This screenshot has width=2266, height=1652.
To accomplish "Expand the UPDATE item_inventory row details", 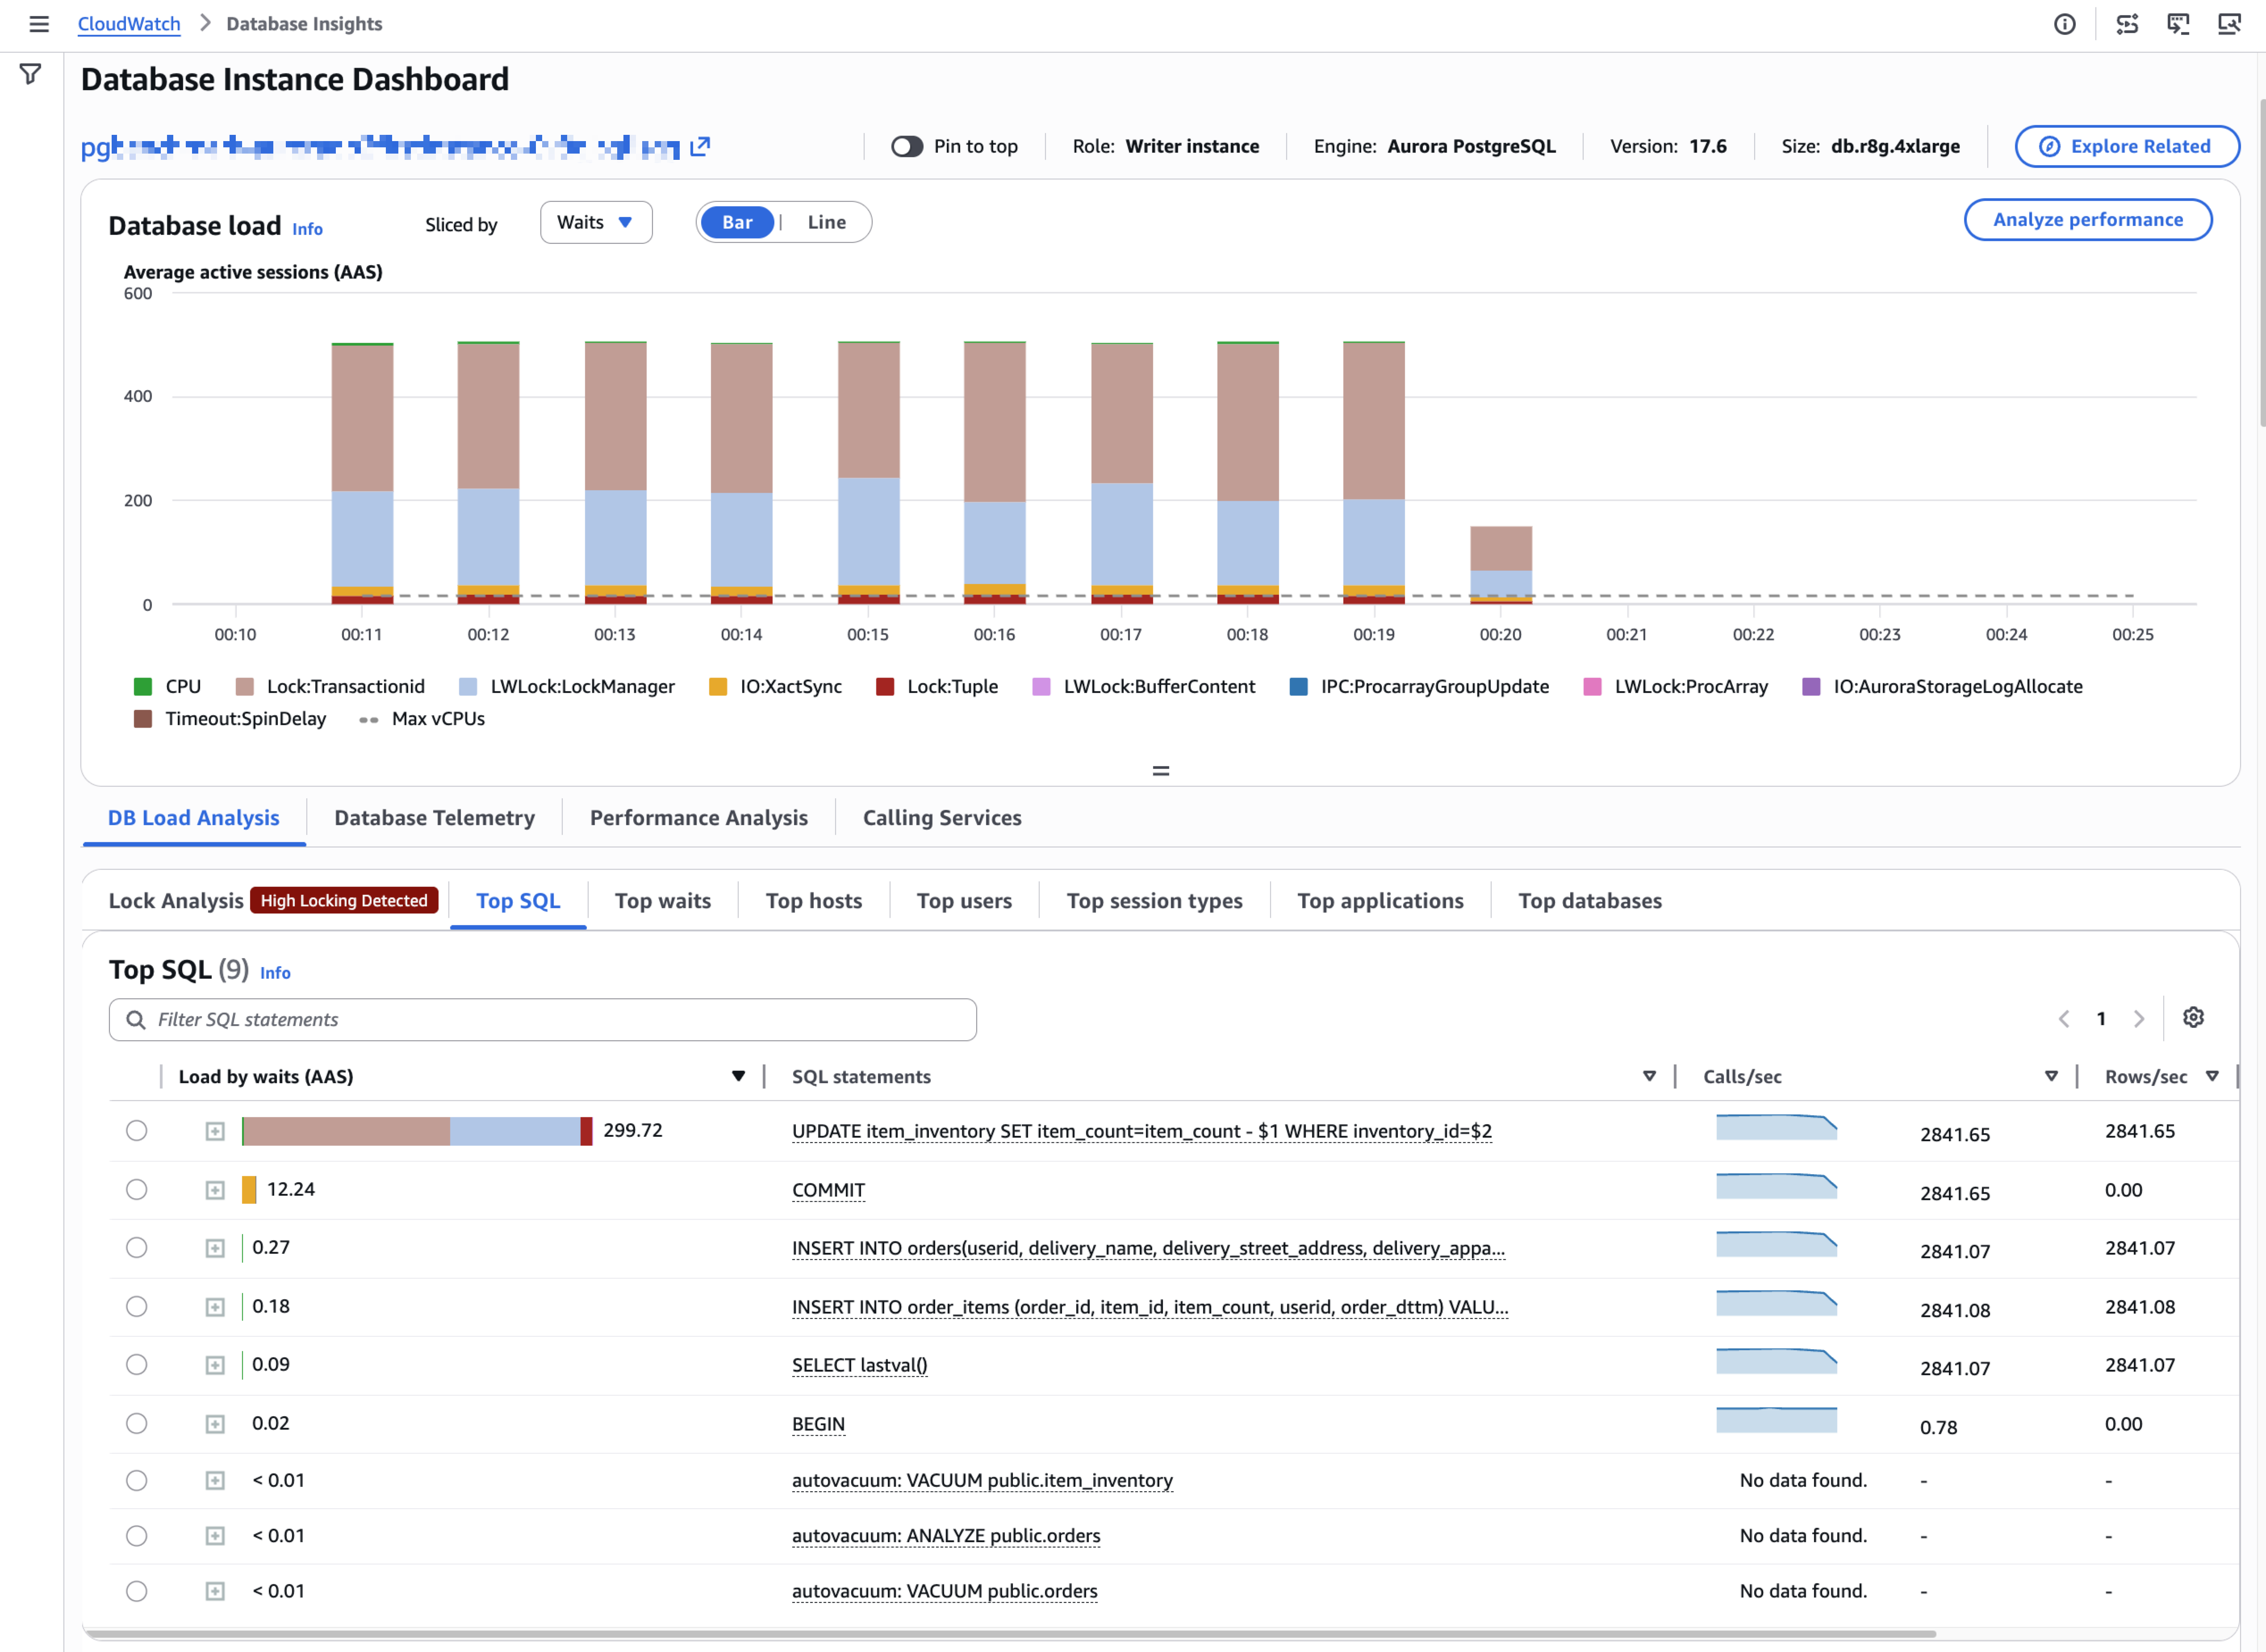I will coord(215,1131).
